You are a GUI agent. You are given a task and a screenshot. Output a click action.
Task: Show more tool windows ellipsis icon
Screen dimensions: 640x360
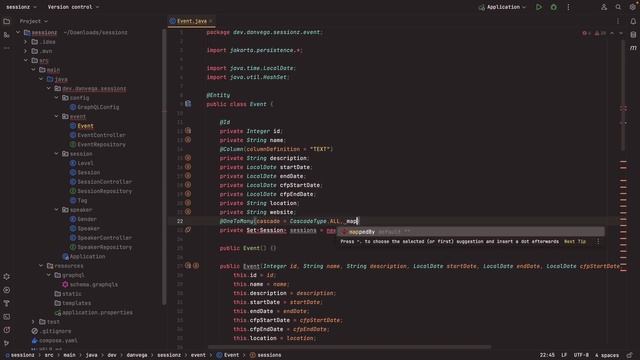[x=7, y=48]
